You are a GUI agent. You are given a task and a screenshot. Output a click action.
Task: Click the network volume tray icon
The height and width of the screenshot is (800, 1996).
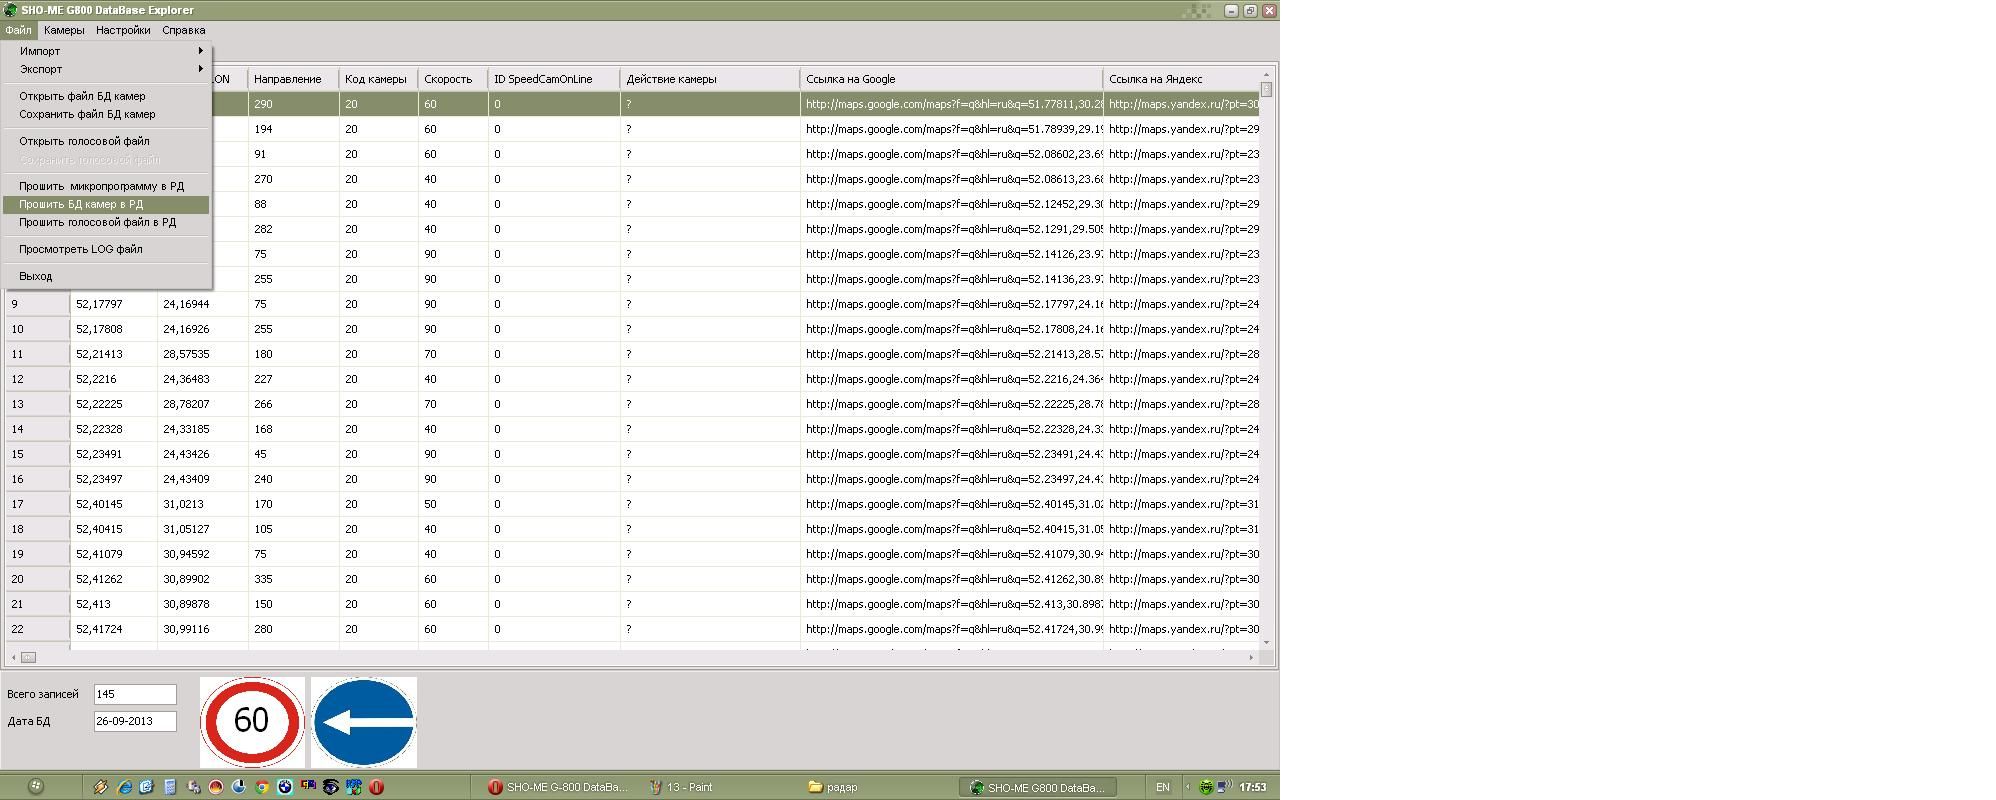pos(1225,786)
